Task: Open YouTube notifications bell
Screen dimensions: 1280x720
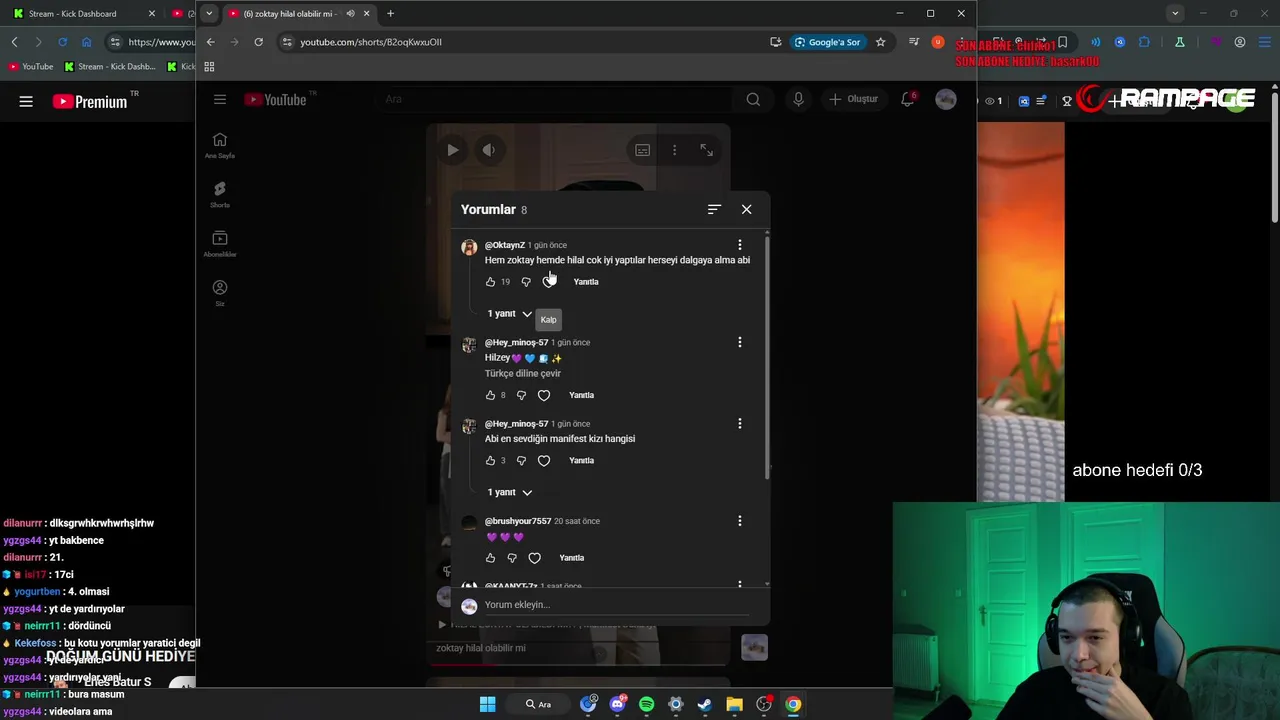Action: pyautogui.click(x=908, y=99)
